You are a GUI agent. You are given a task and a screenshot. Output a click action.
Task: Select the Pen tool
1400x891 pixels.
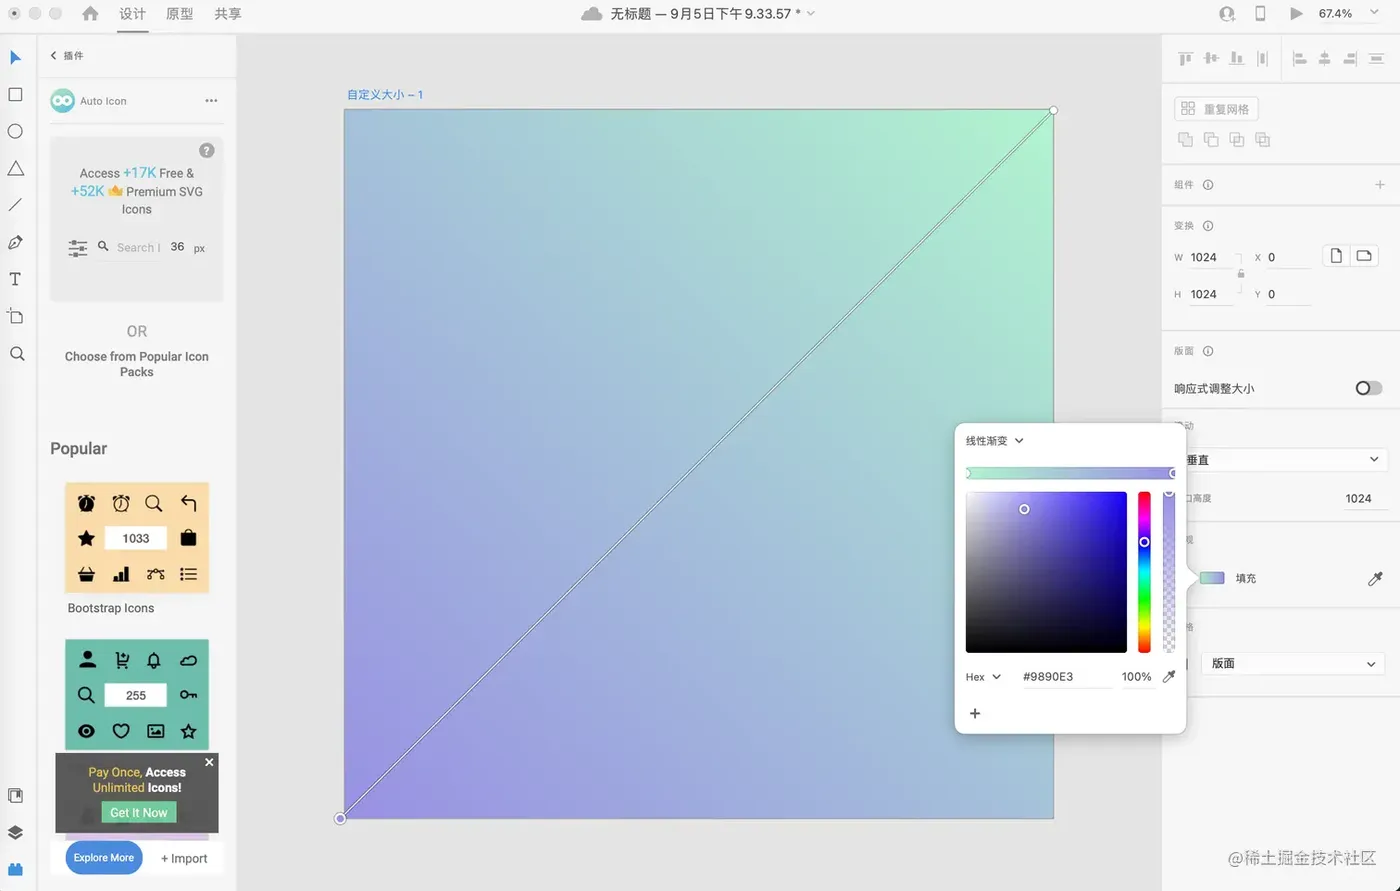pos(16,242)
